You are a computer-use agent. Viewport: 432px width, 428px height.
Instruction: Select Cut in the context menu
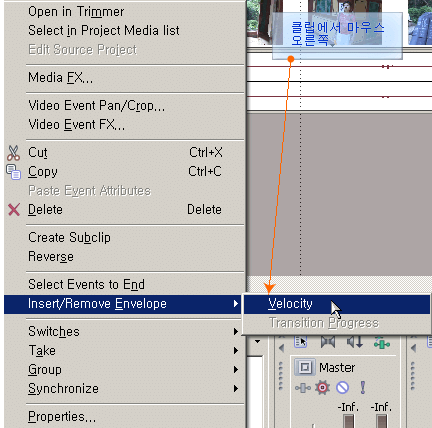(x=125, y=153)
